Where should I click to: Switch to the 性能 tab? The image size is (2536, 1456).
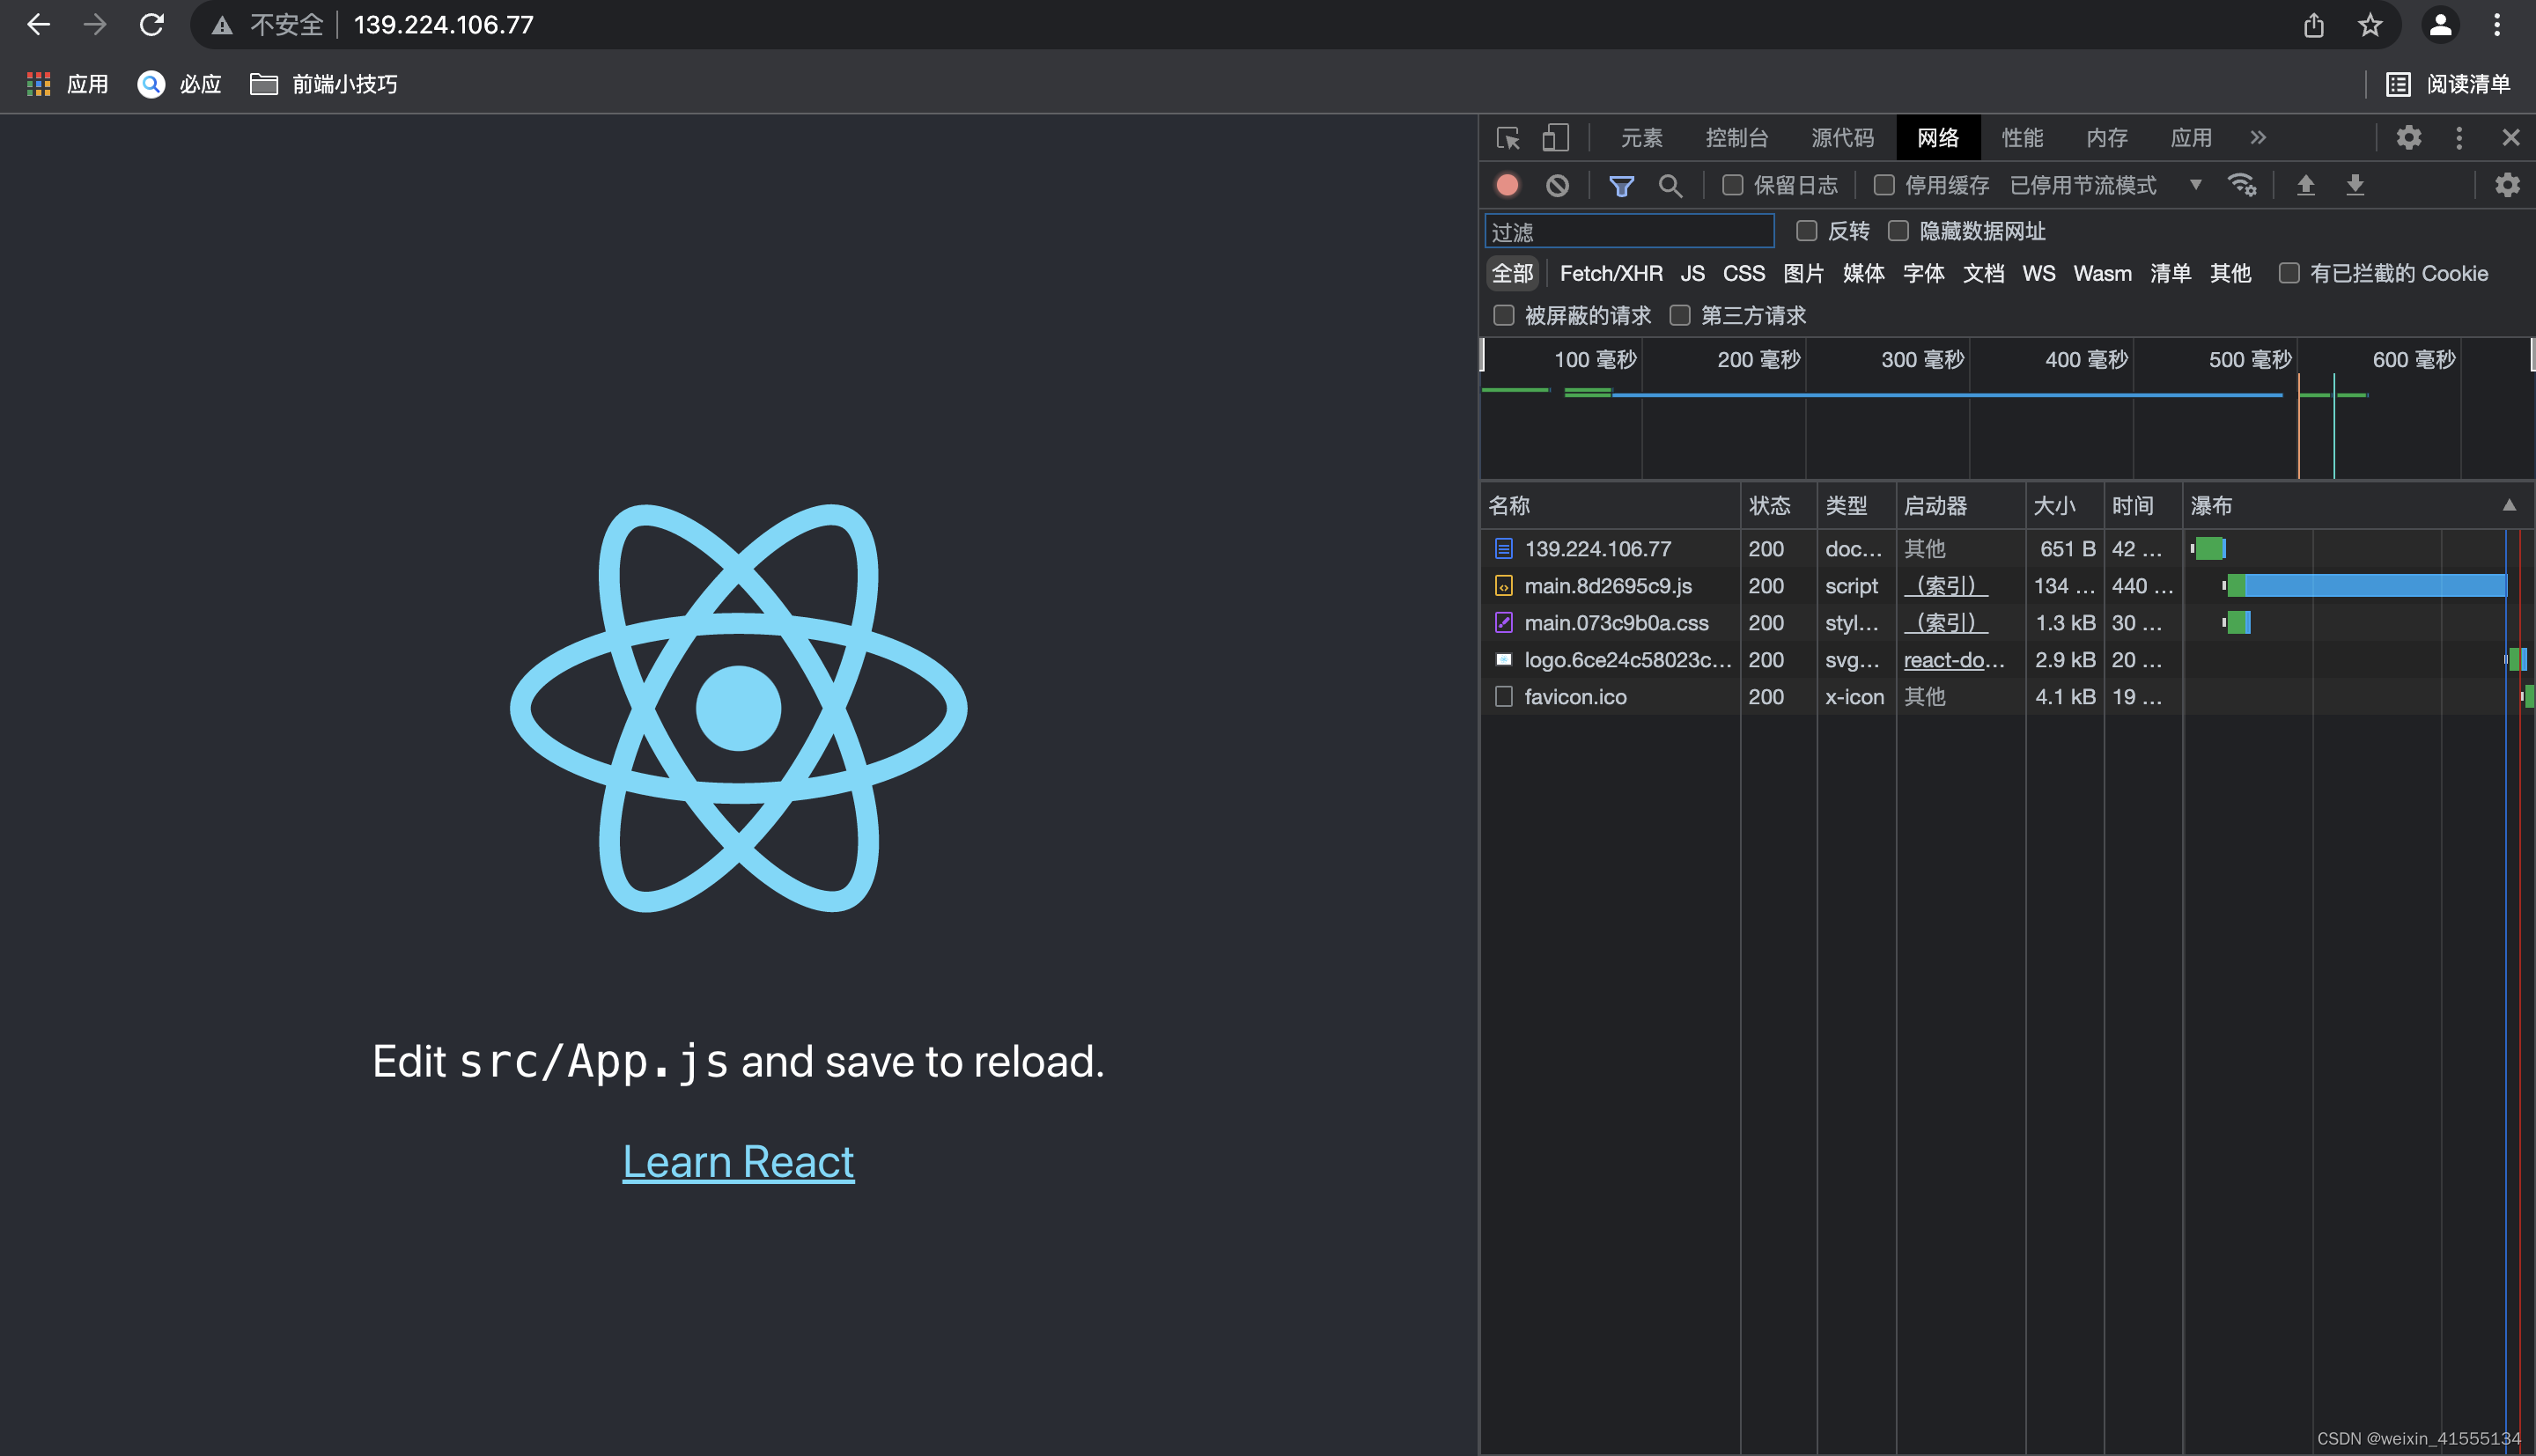click(x=2022, y=138)
